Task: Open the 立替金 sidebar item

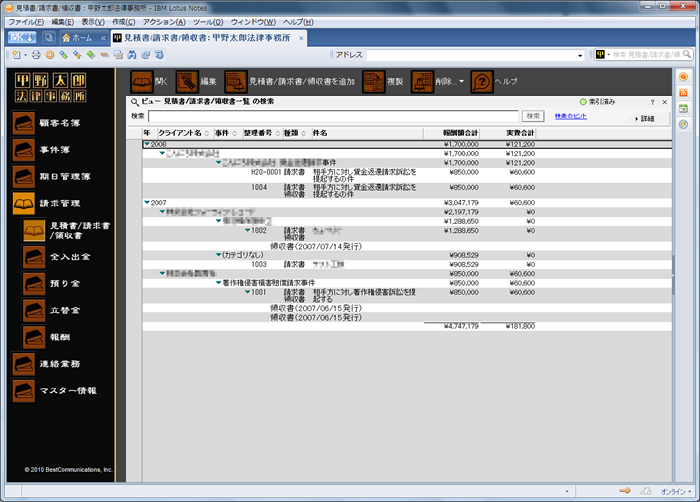Action: [52, 310]
